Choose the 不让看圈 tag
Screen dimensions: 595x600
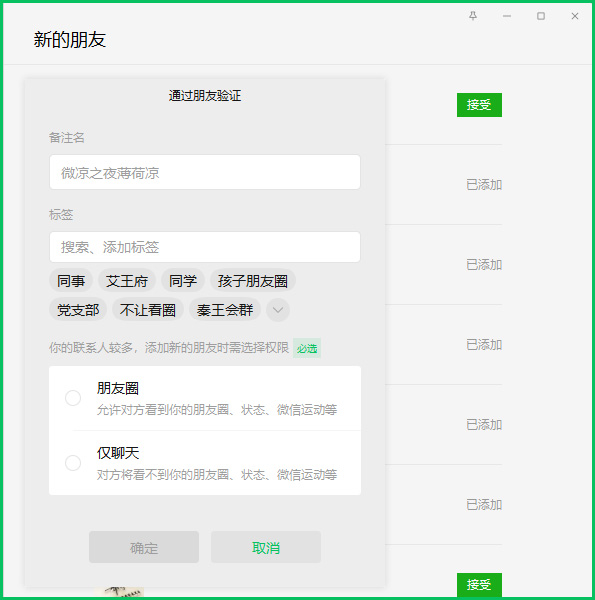pyautogui.click(x=148, y=310)
